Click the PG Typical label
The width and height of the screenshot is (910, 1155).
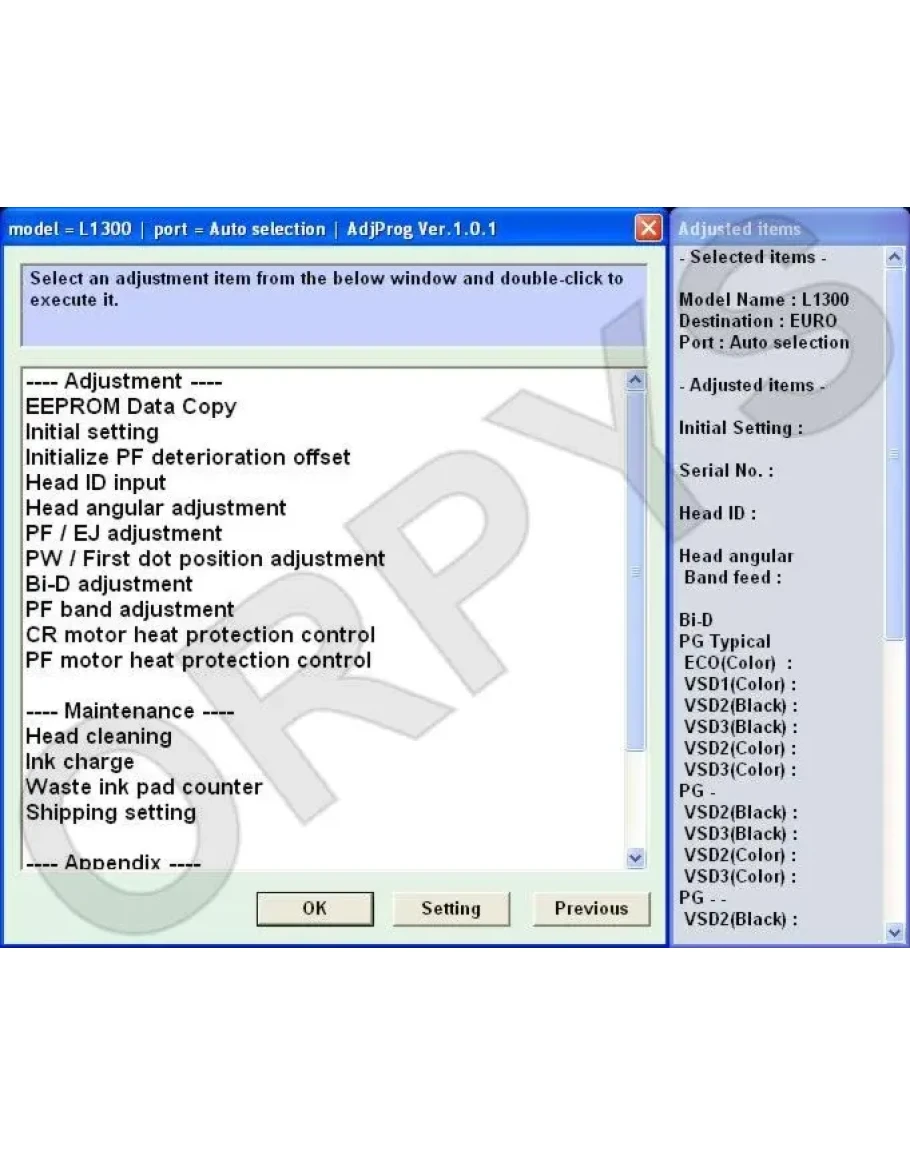724,642
